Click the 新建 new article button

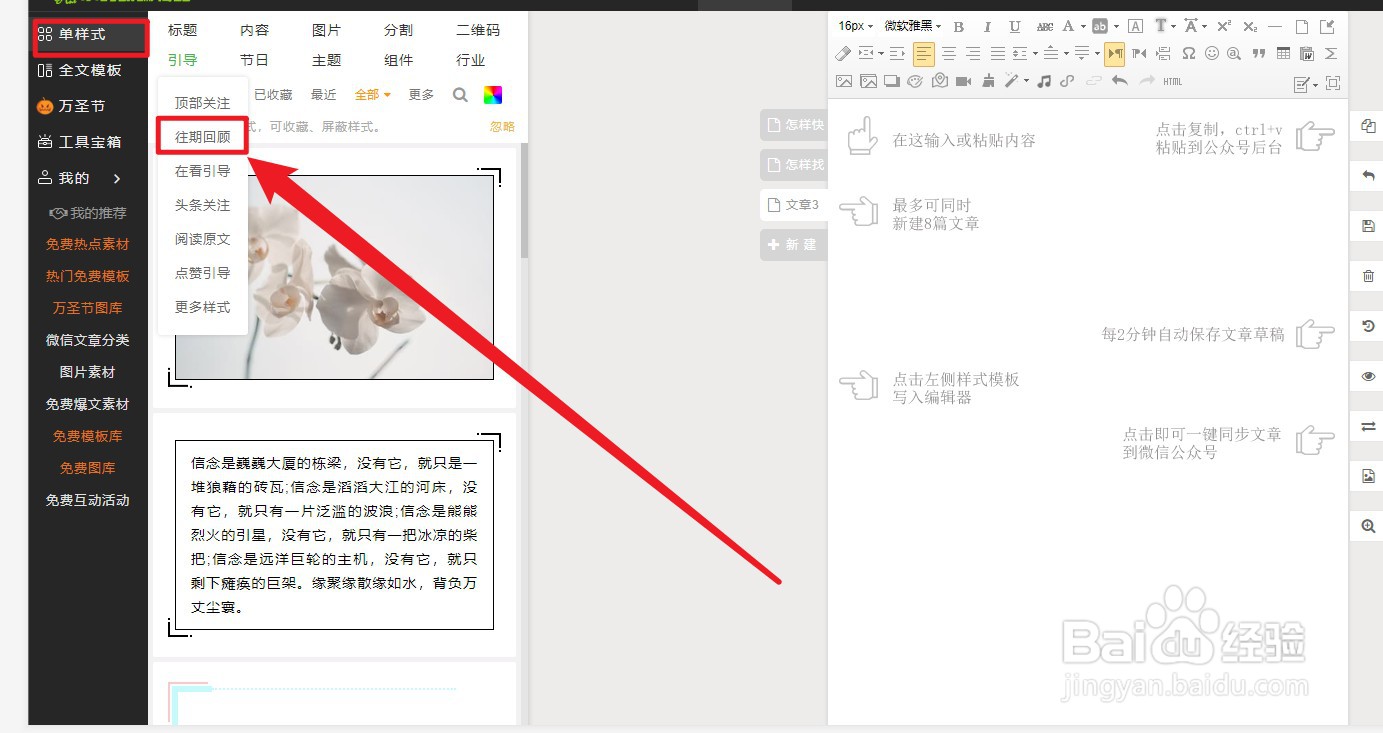[x=792, y=245]
